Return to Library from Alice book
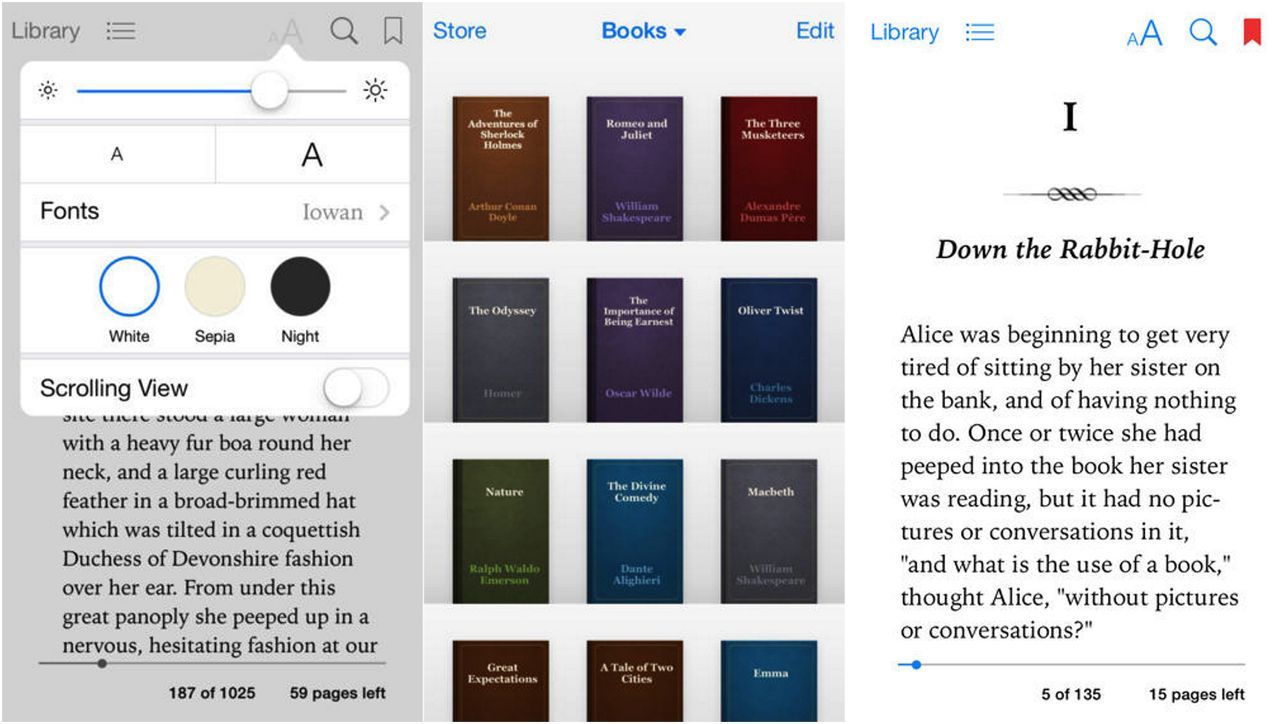 click(x=904, y=33)
